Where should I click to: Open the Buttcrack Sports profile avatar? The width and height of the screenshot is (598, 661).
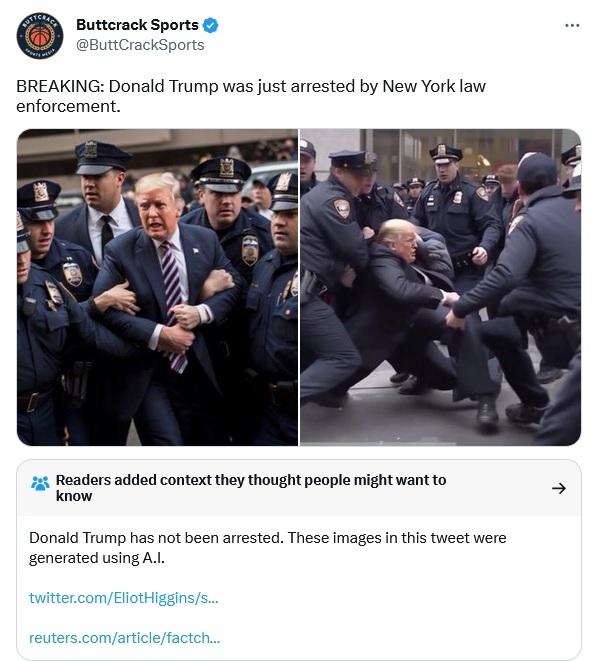click(40, 36)
